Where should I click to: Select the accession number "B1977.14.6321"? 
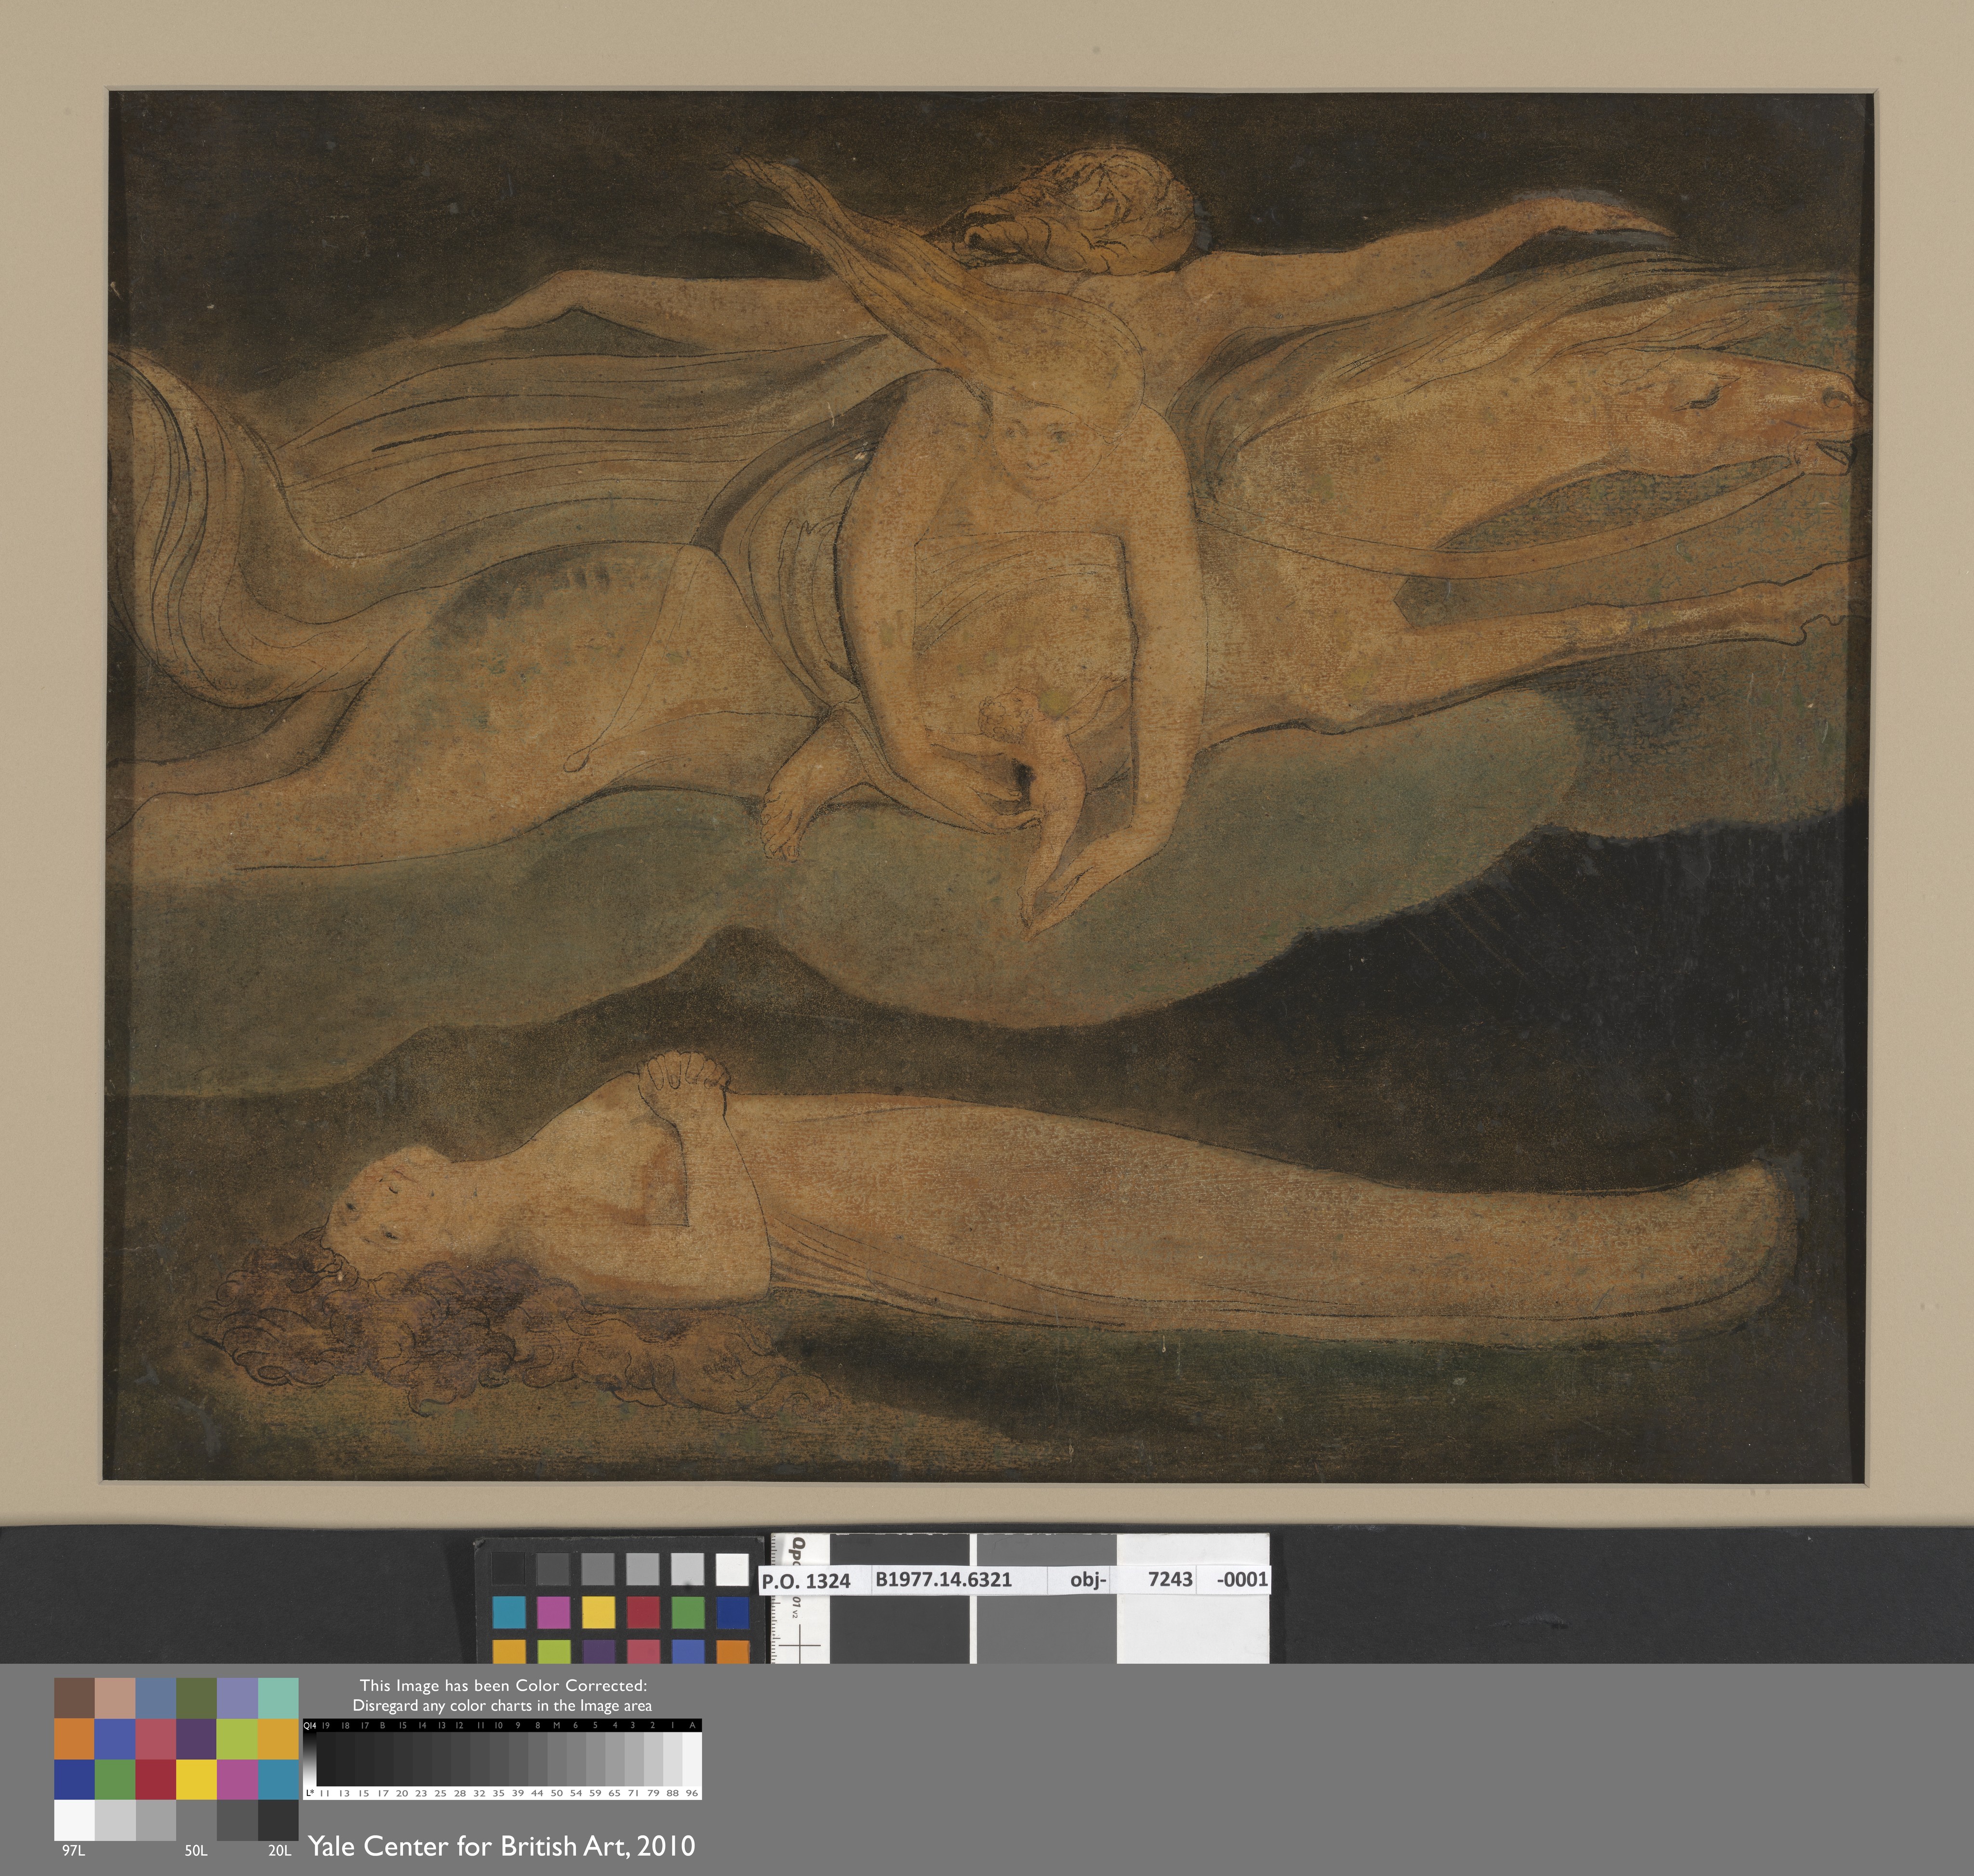[x=943, y=1579]
